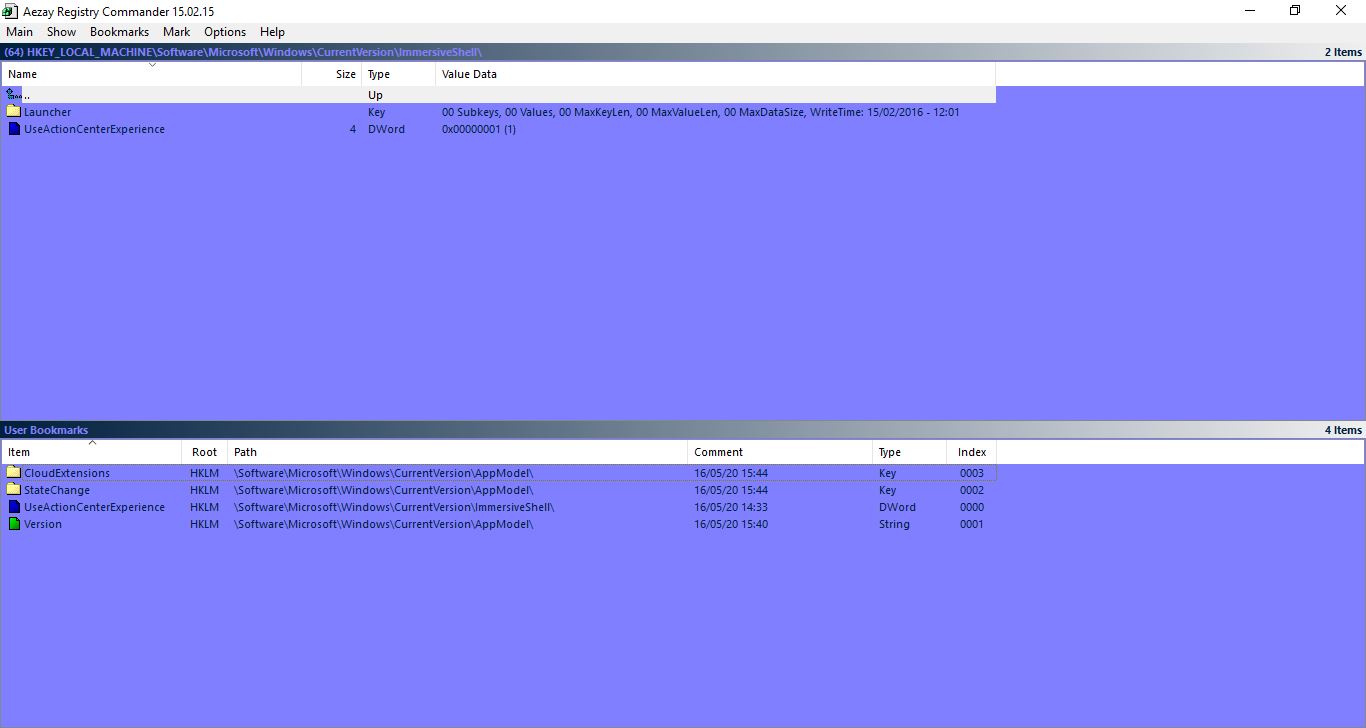Click the Index column header
Screen dimensions: 1366x728
point(970,452)
